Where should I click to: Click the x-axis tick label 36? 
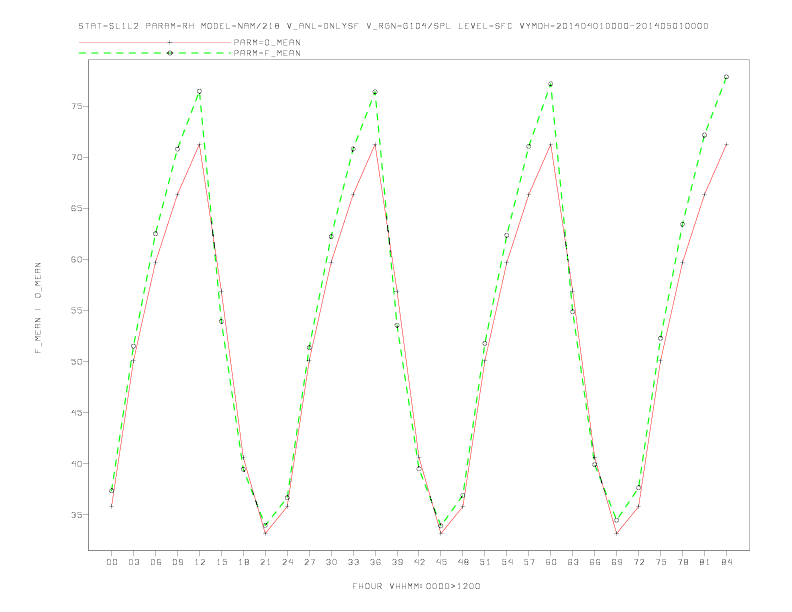(375, 562)
